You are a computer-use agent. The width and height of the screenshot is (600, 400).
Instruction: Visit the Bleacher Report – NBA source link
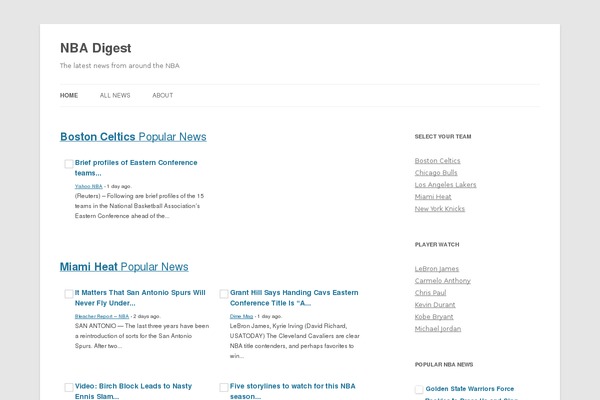click(102, 317)
